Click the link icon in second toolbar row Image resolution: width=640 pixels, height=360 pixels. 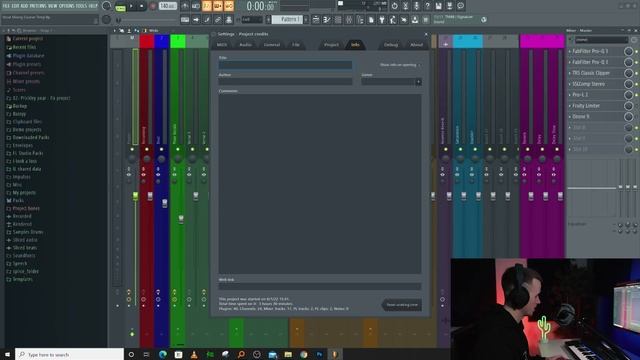[218, 19]
